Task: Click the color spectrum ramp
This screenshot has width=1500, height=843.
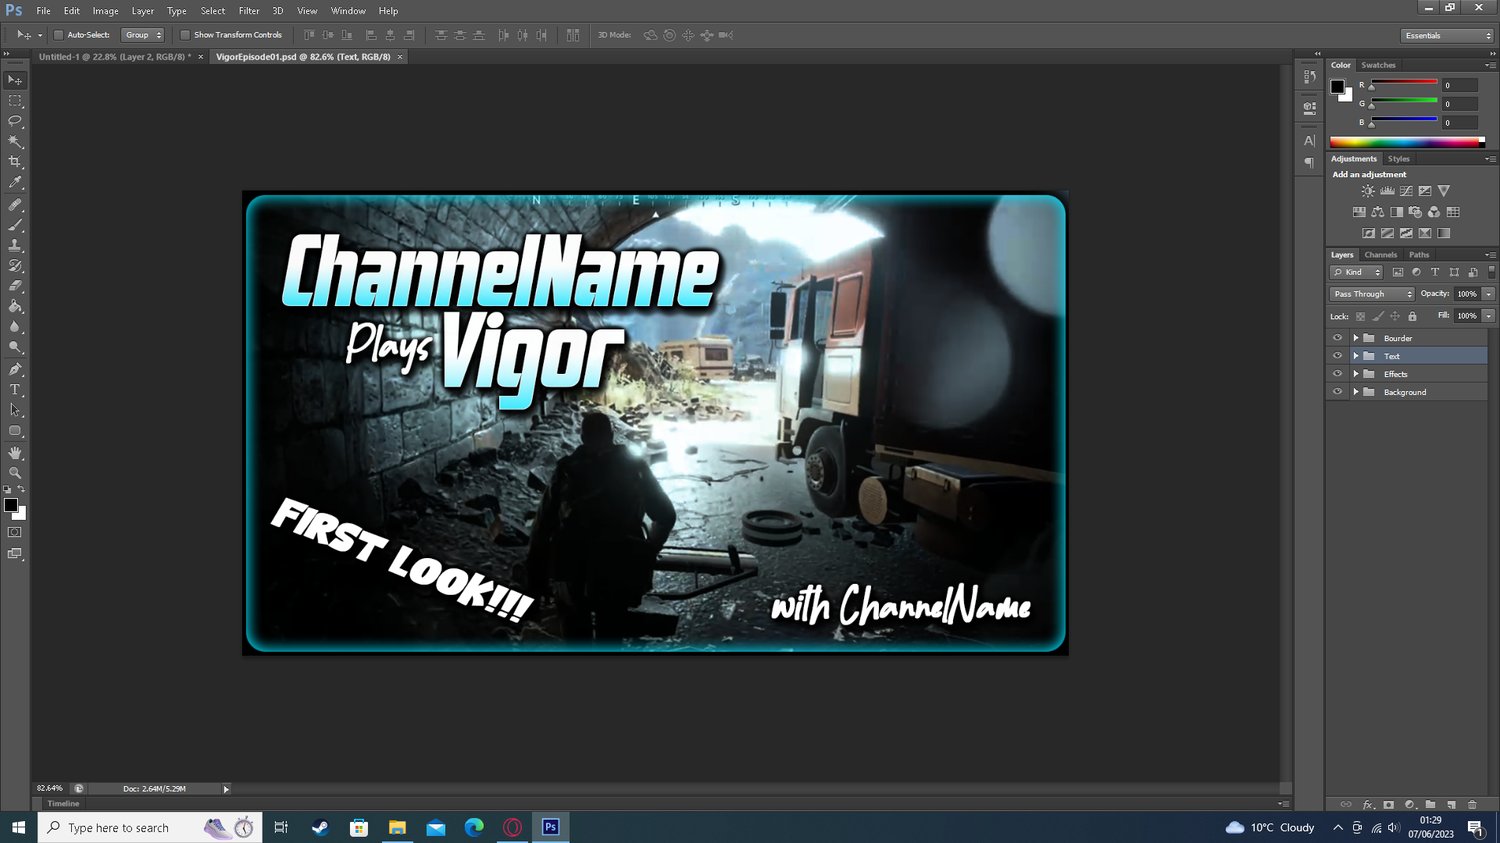Action: [1407, 143]
